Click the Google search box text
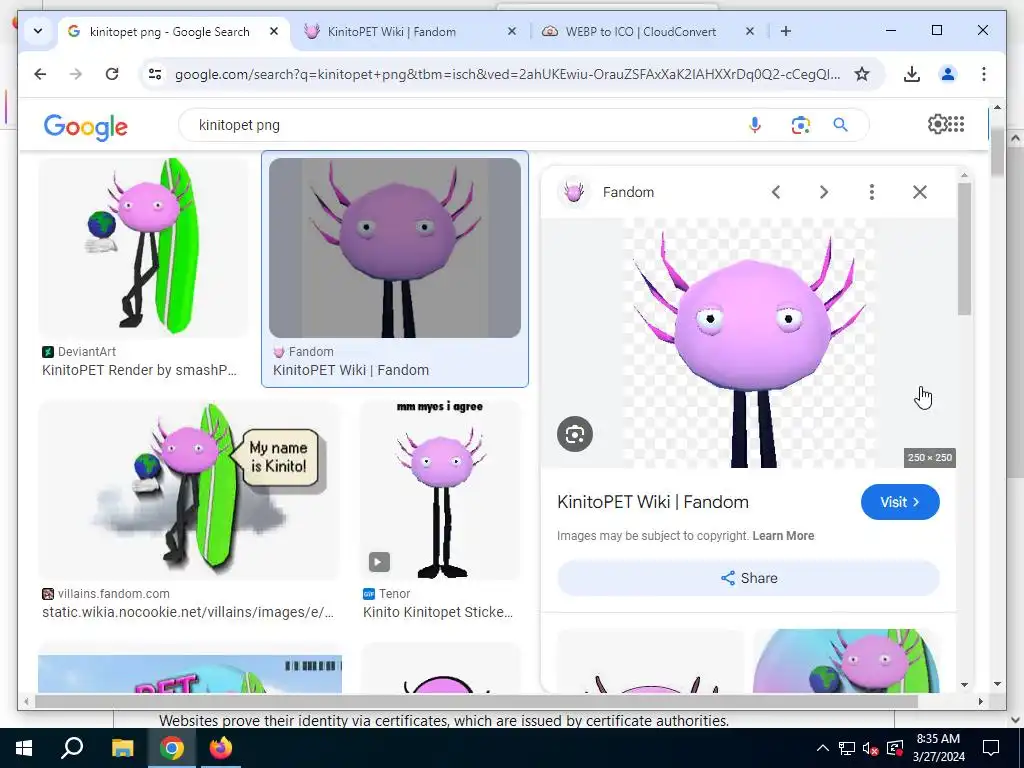 tap(239, 125)
